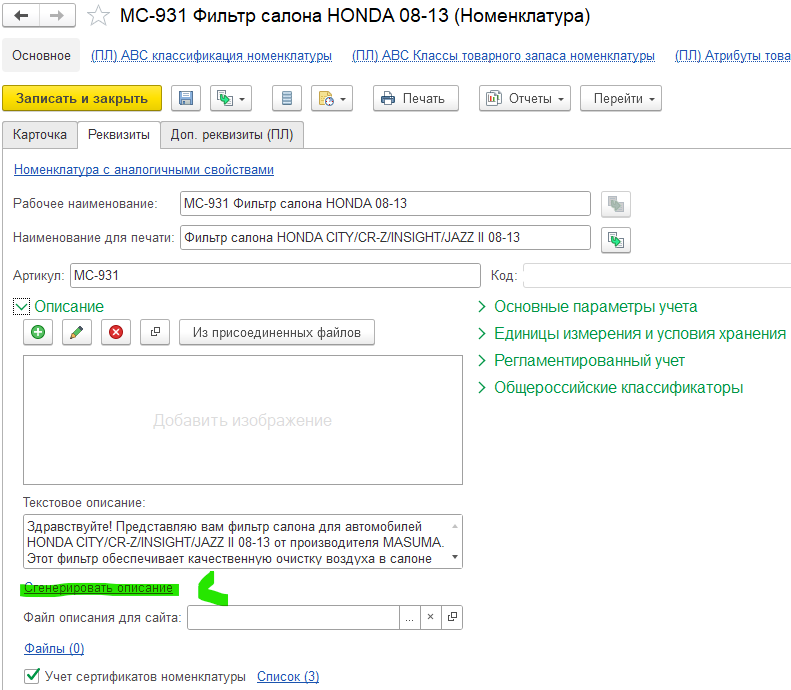This screenshot has width=791, height=690.
Task: Open (ПЛ) АВС классификация номенклатуры link
Action: [x=211, y=55]
